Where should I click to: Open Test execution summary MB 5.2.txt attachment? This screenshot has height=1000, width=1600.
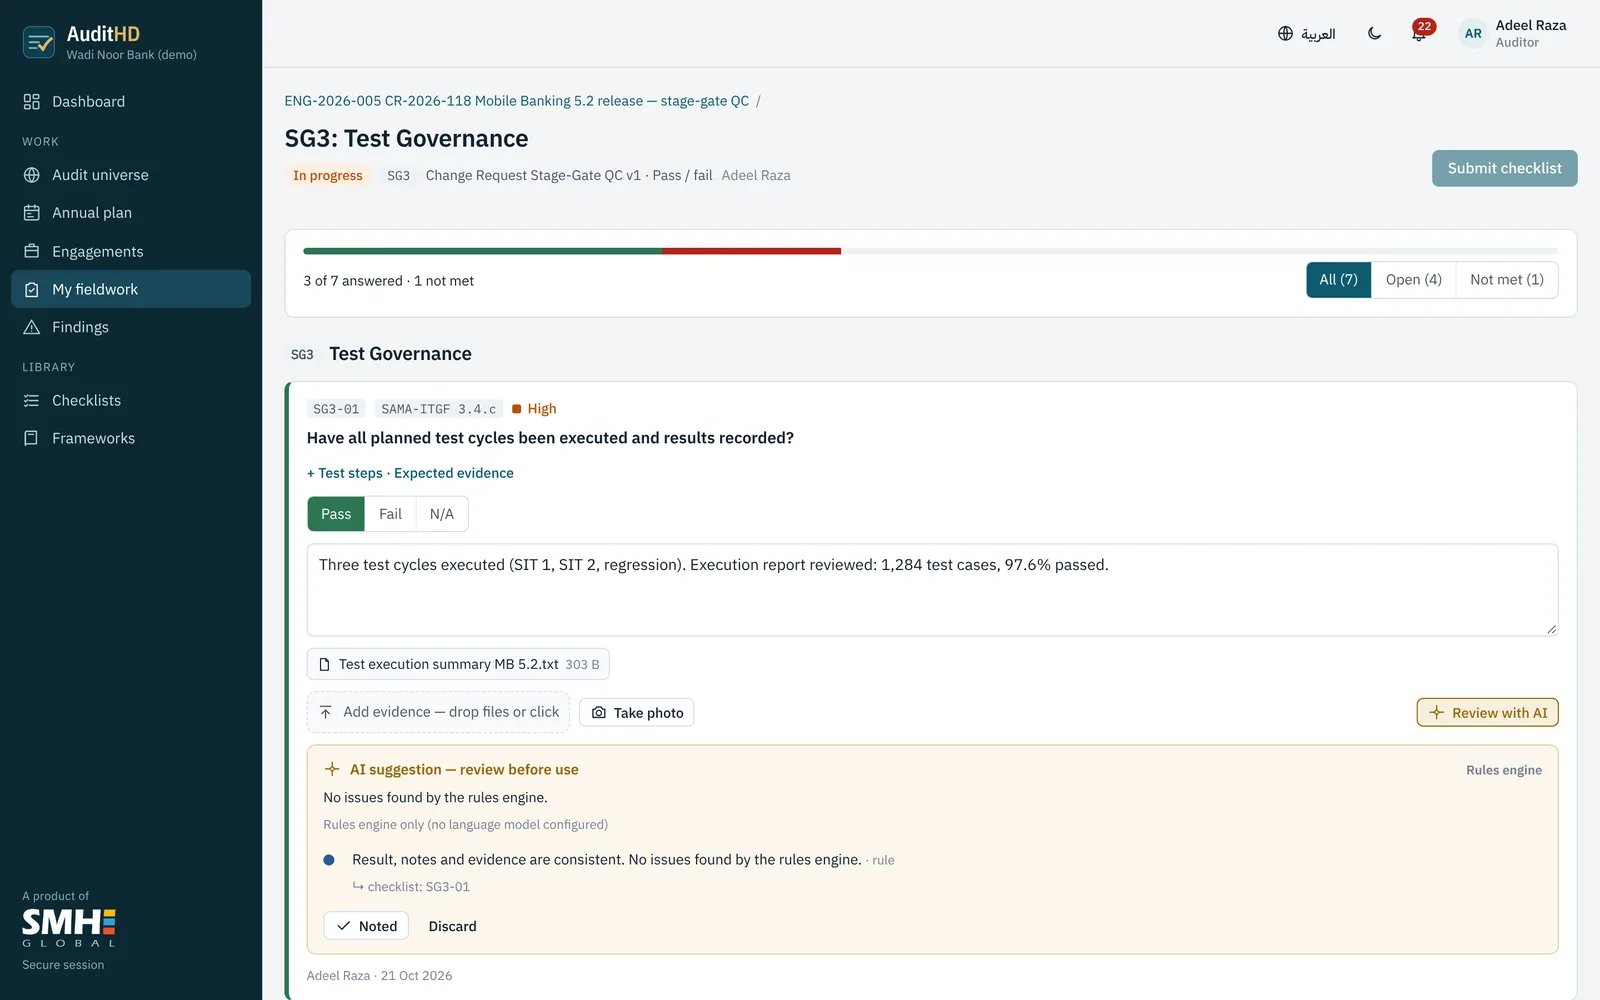coord(458,664)
